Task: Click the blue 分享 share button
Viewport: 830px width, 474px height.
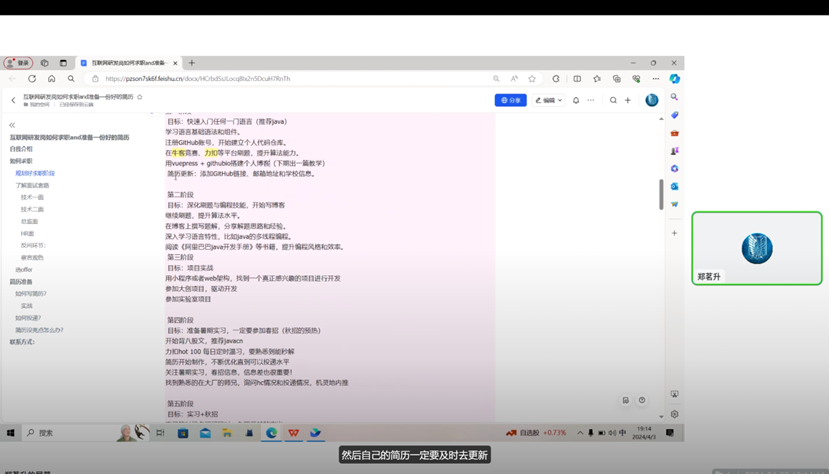Action: tap(510, 100)
